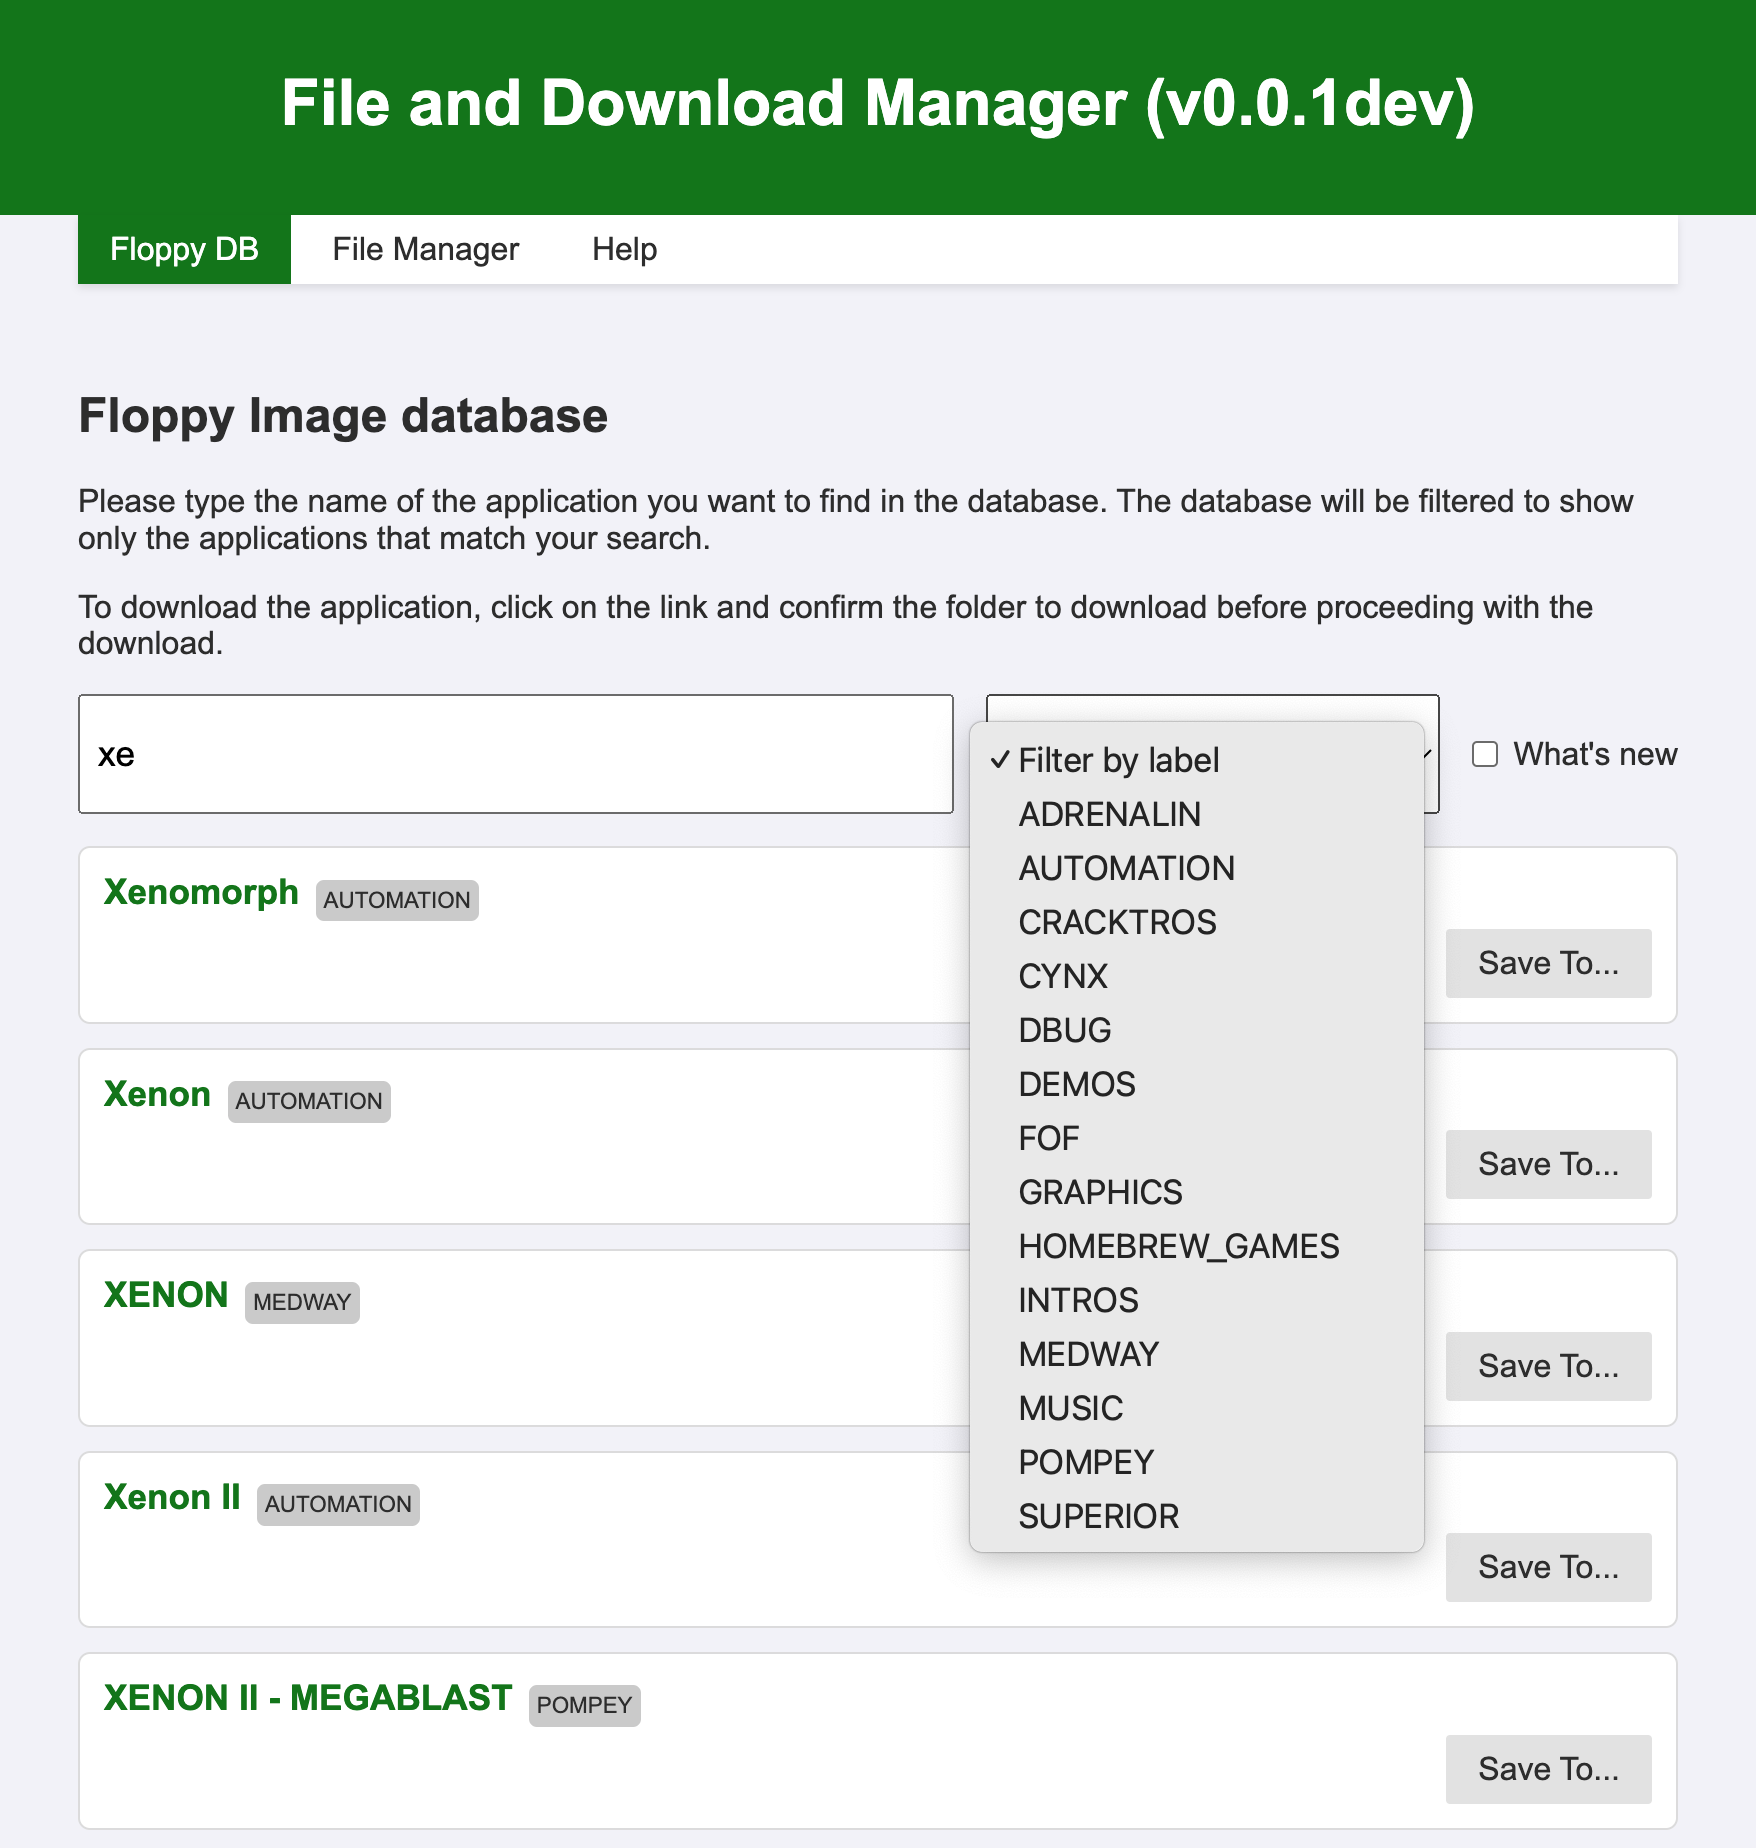
Task: Choose ADRENALIN from label list
Action: (1197, 814)
